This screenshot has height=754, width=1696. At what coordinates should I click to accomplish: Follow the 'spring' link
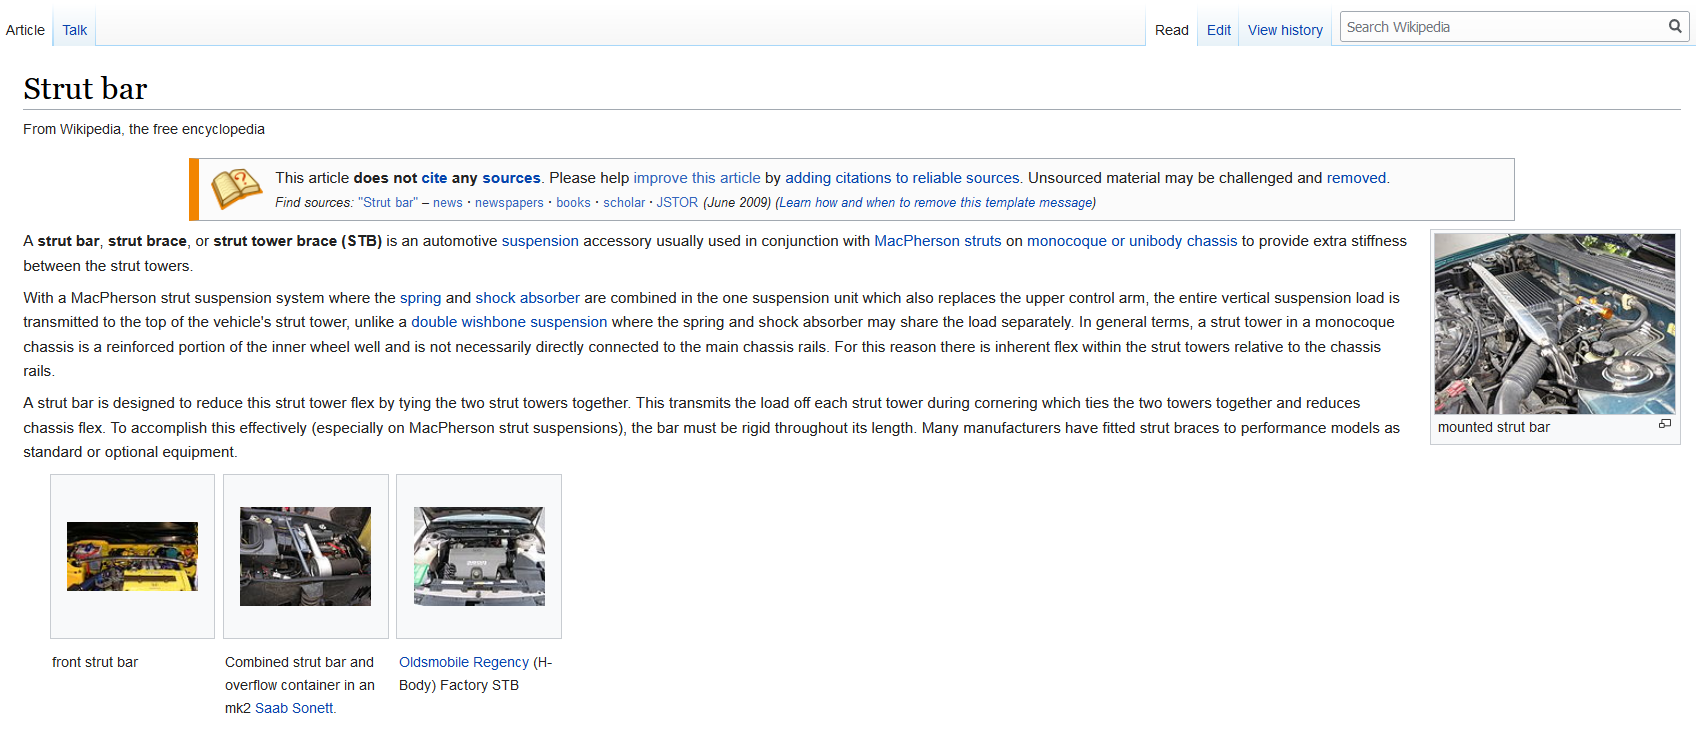pyautogui.click(x=420, y=298)
